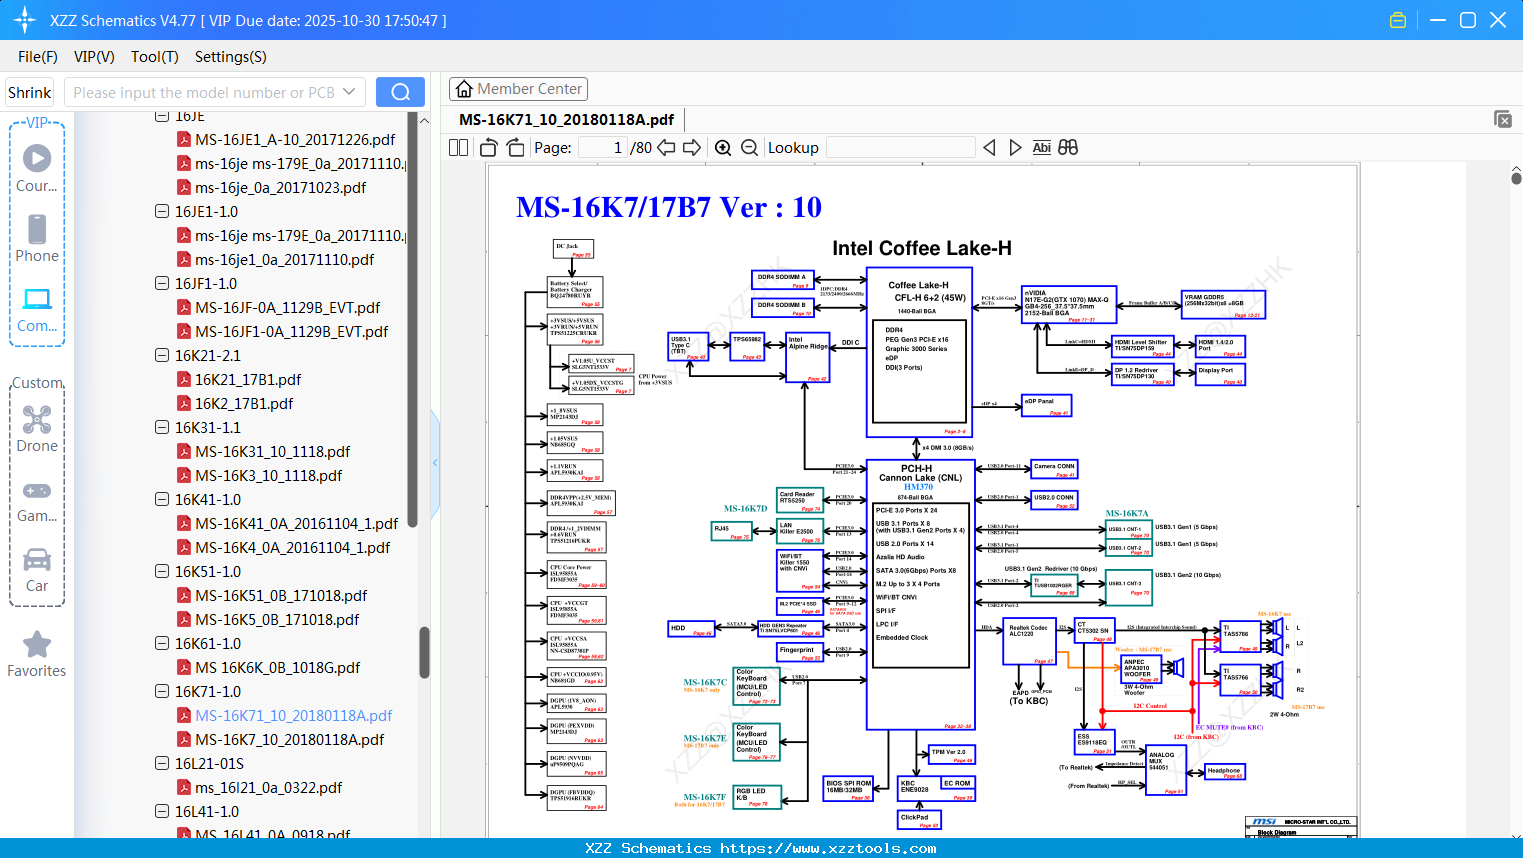Image resolution: width=1523 pixels, height=858 pixels.
Task: Open the model number dropdown
Action: [349, 92]
